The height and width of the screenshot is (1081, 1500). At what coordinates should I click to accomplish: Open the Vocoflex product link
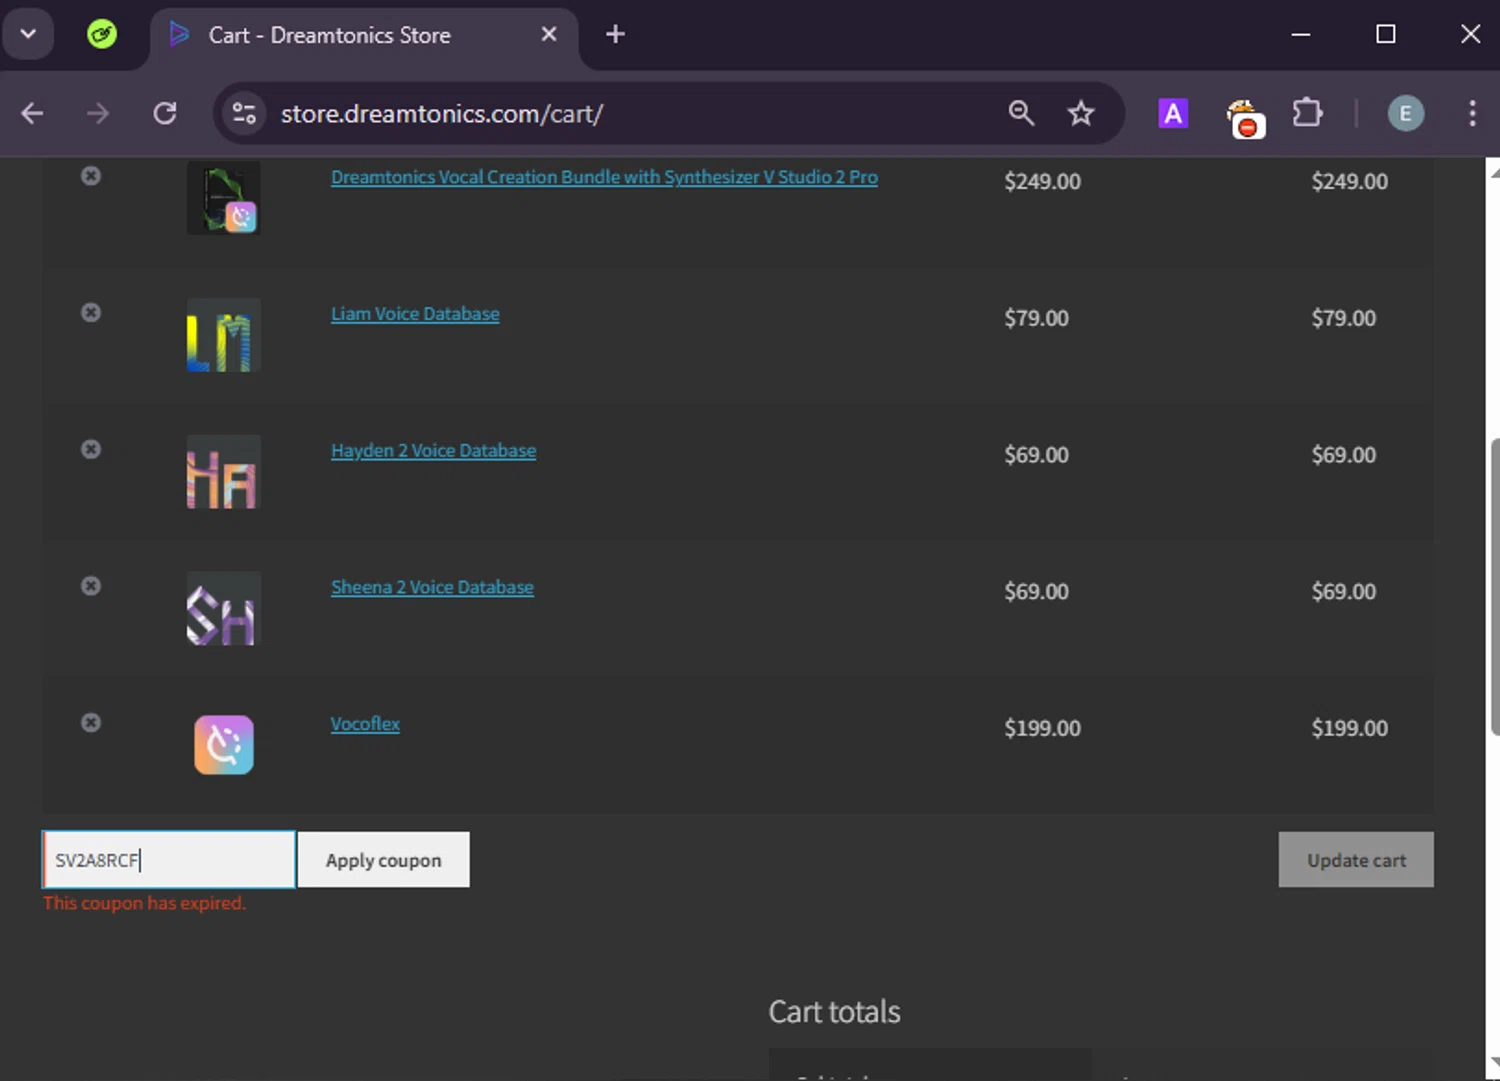point(365,724)
